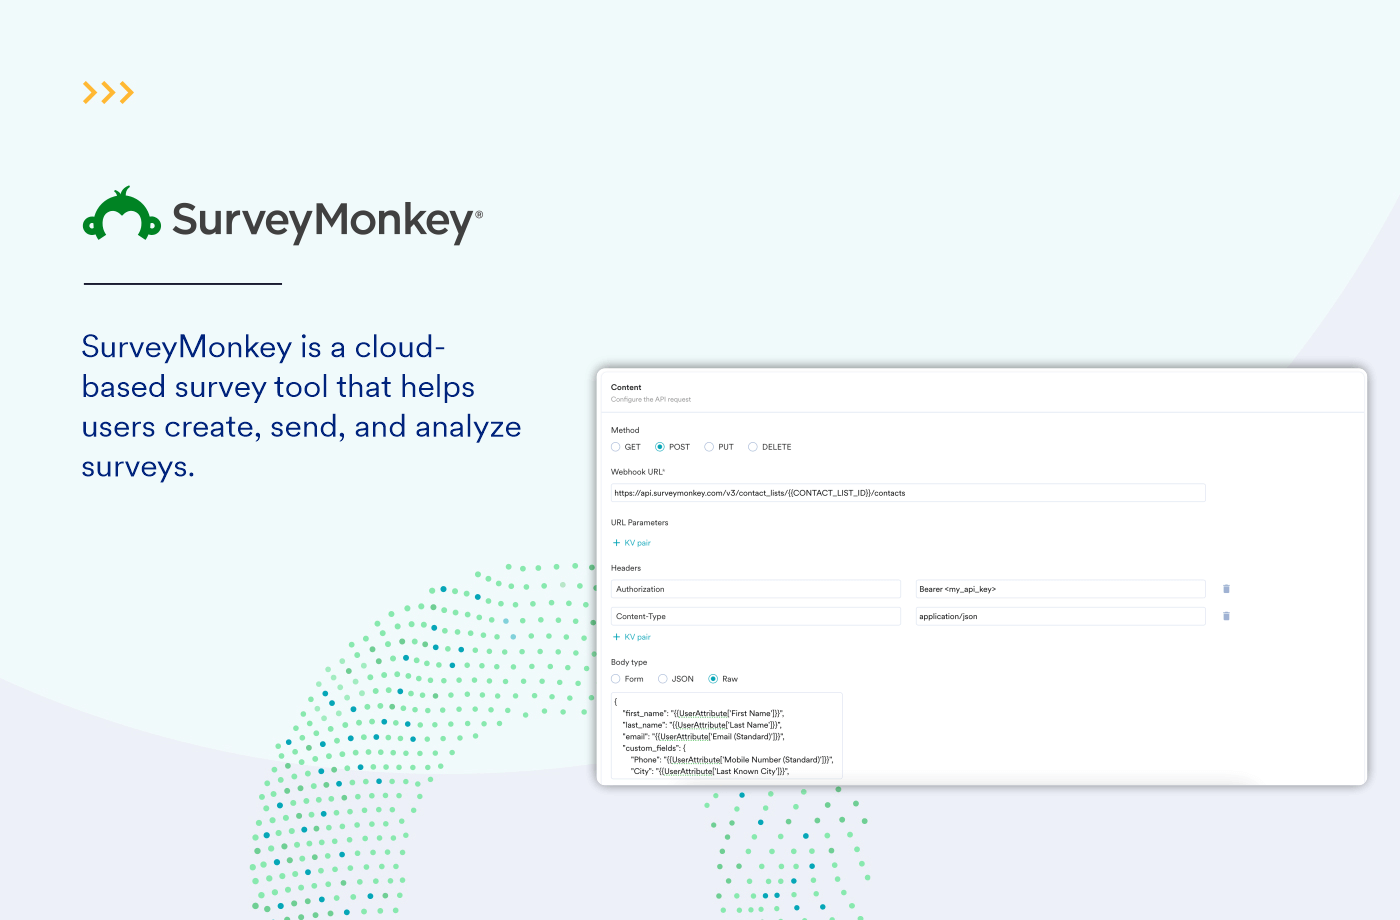Select the DELETE method radio button

[x=753, y=447]
